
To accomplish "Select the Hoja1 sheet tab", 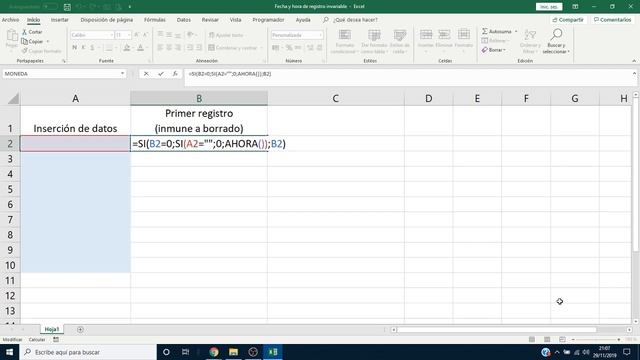I will [52, 329].
